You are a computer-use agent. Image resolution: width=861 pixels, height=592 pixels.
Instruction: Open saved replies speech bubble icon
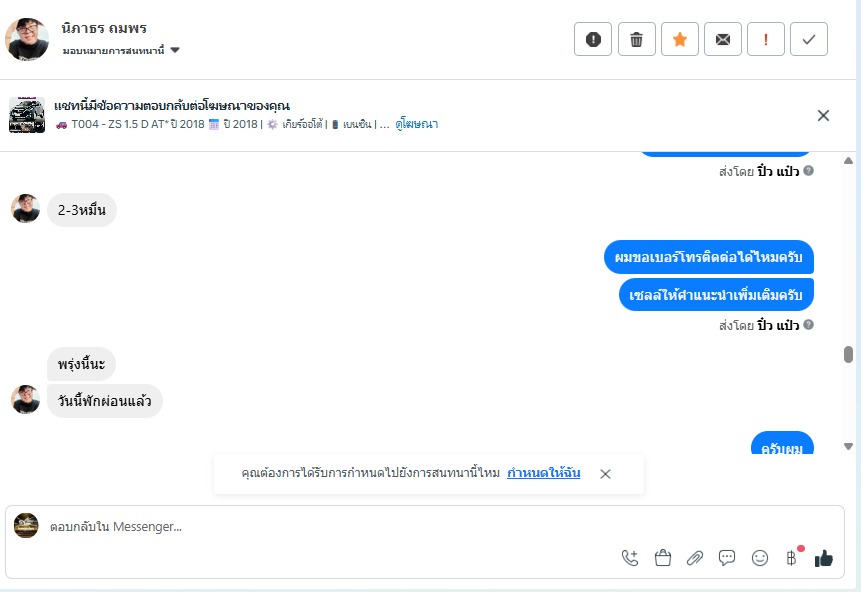(727, 558)
